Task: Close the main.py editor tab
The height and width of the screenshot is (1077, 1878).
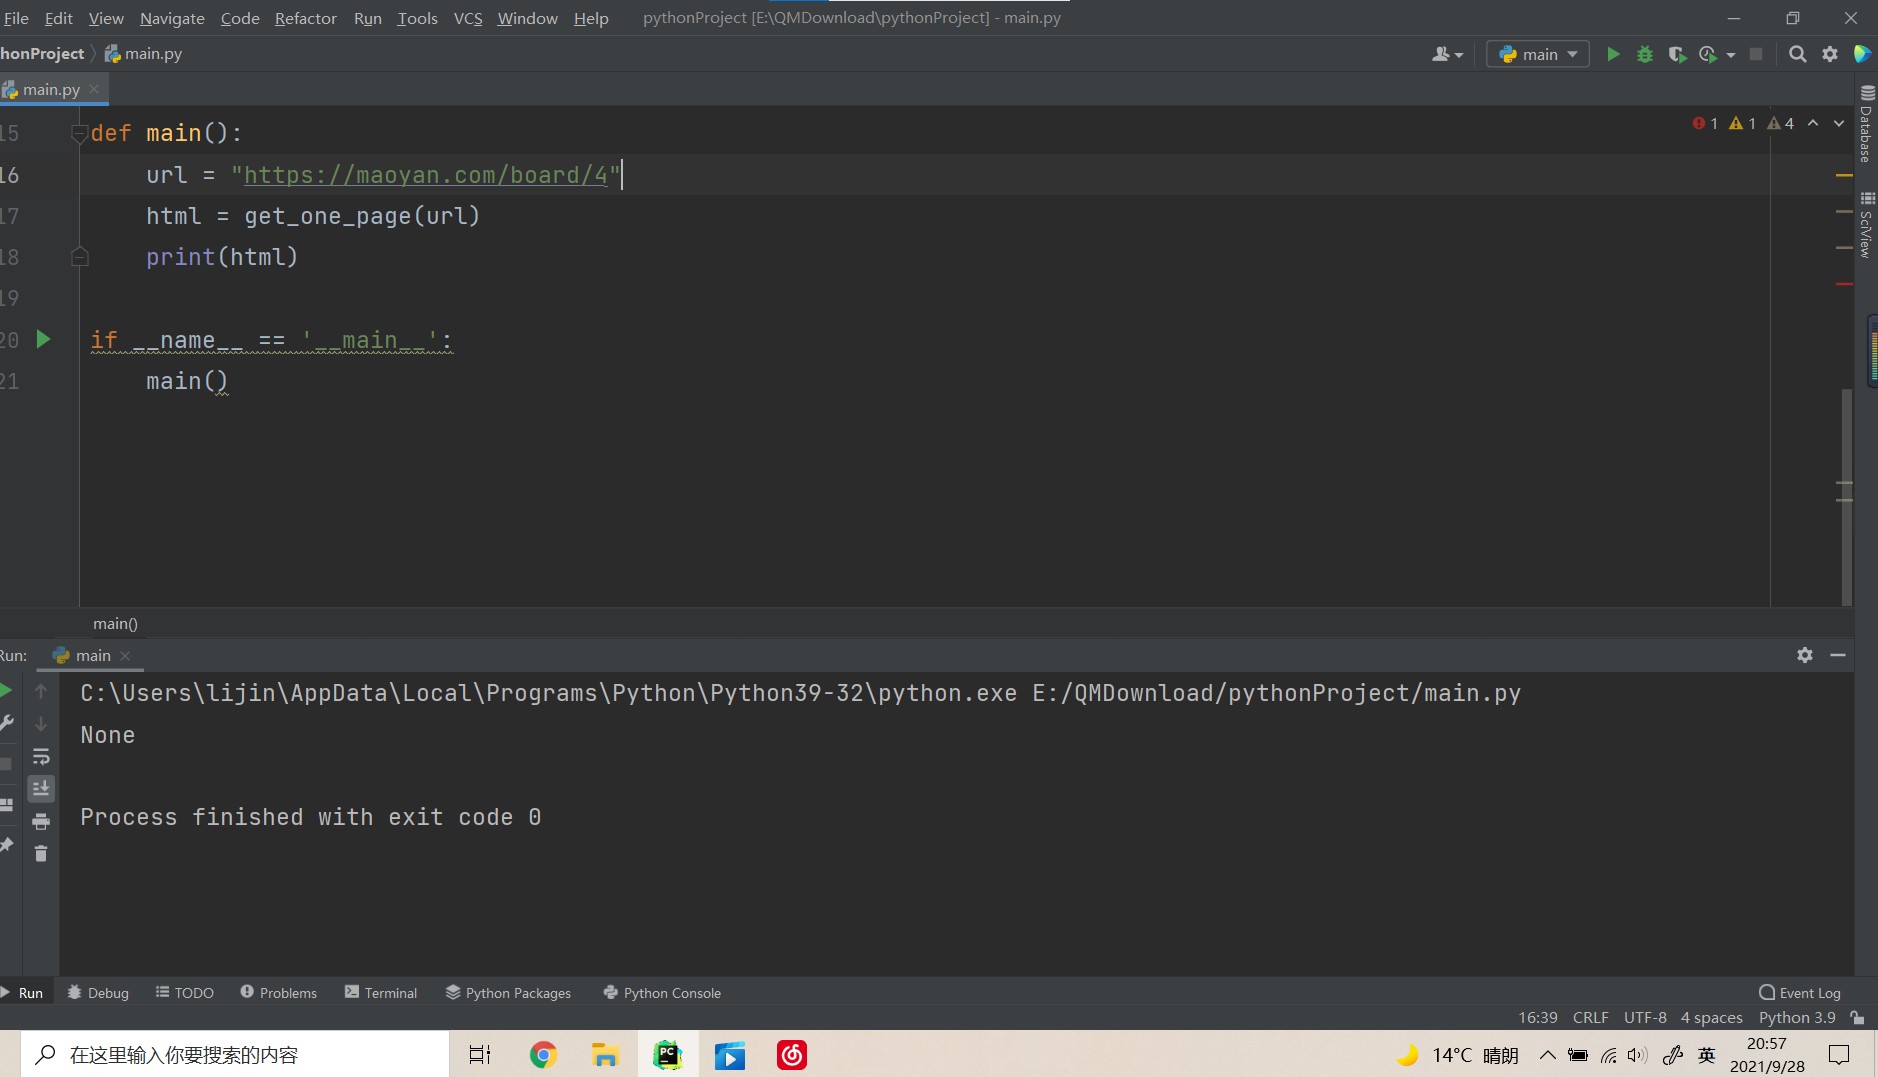Action: pos(94,89)
